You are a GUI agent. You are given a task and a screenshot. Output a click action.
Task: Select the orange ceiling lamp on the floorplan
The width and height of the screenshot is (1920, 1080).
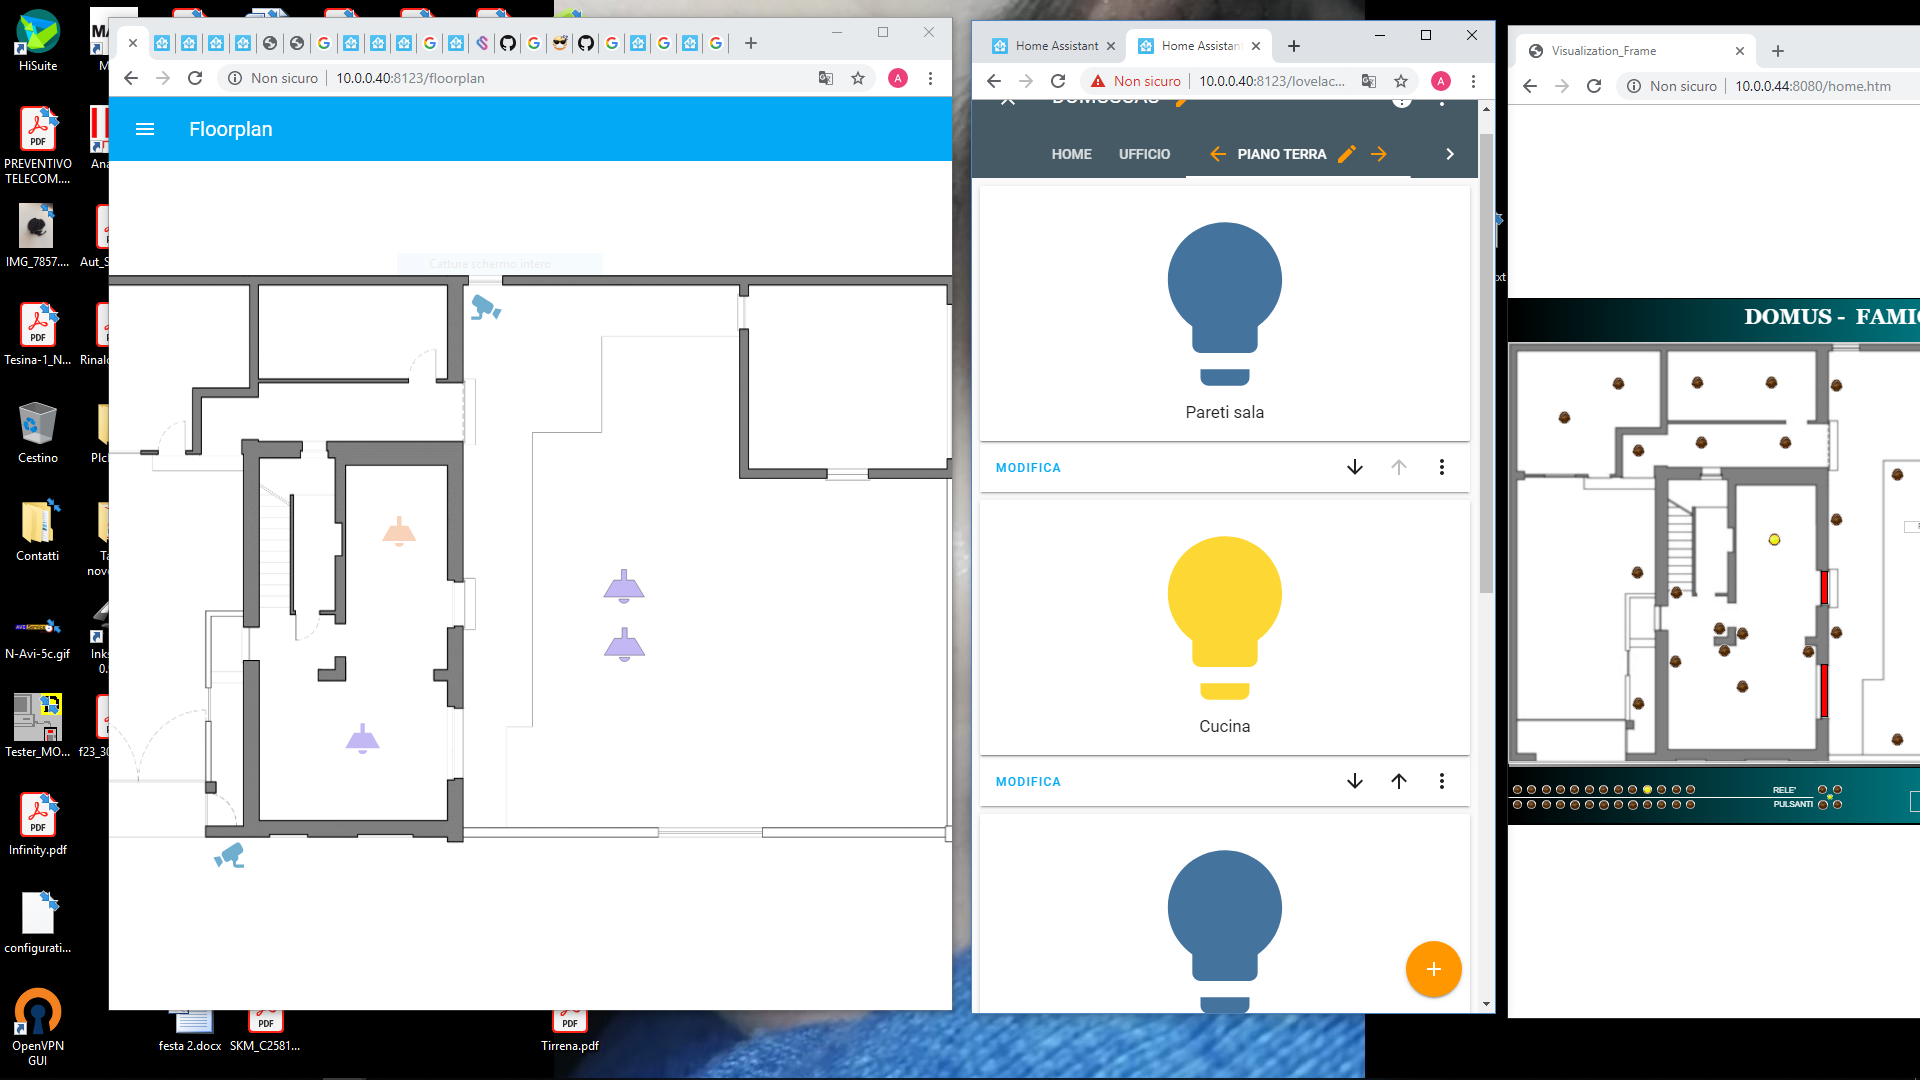click(399, 532)
